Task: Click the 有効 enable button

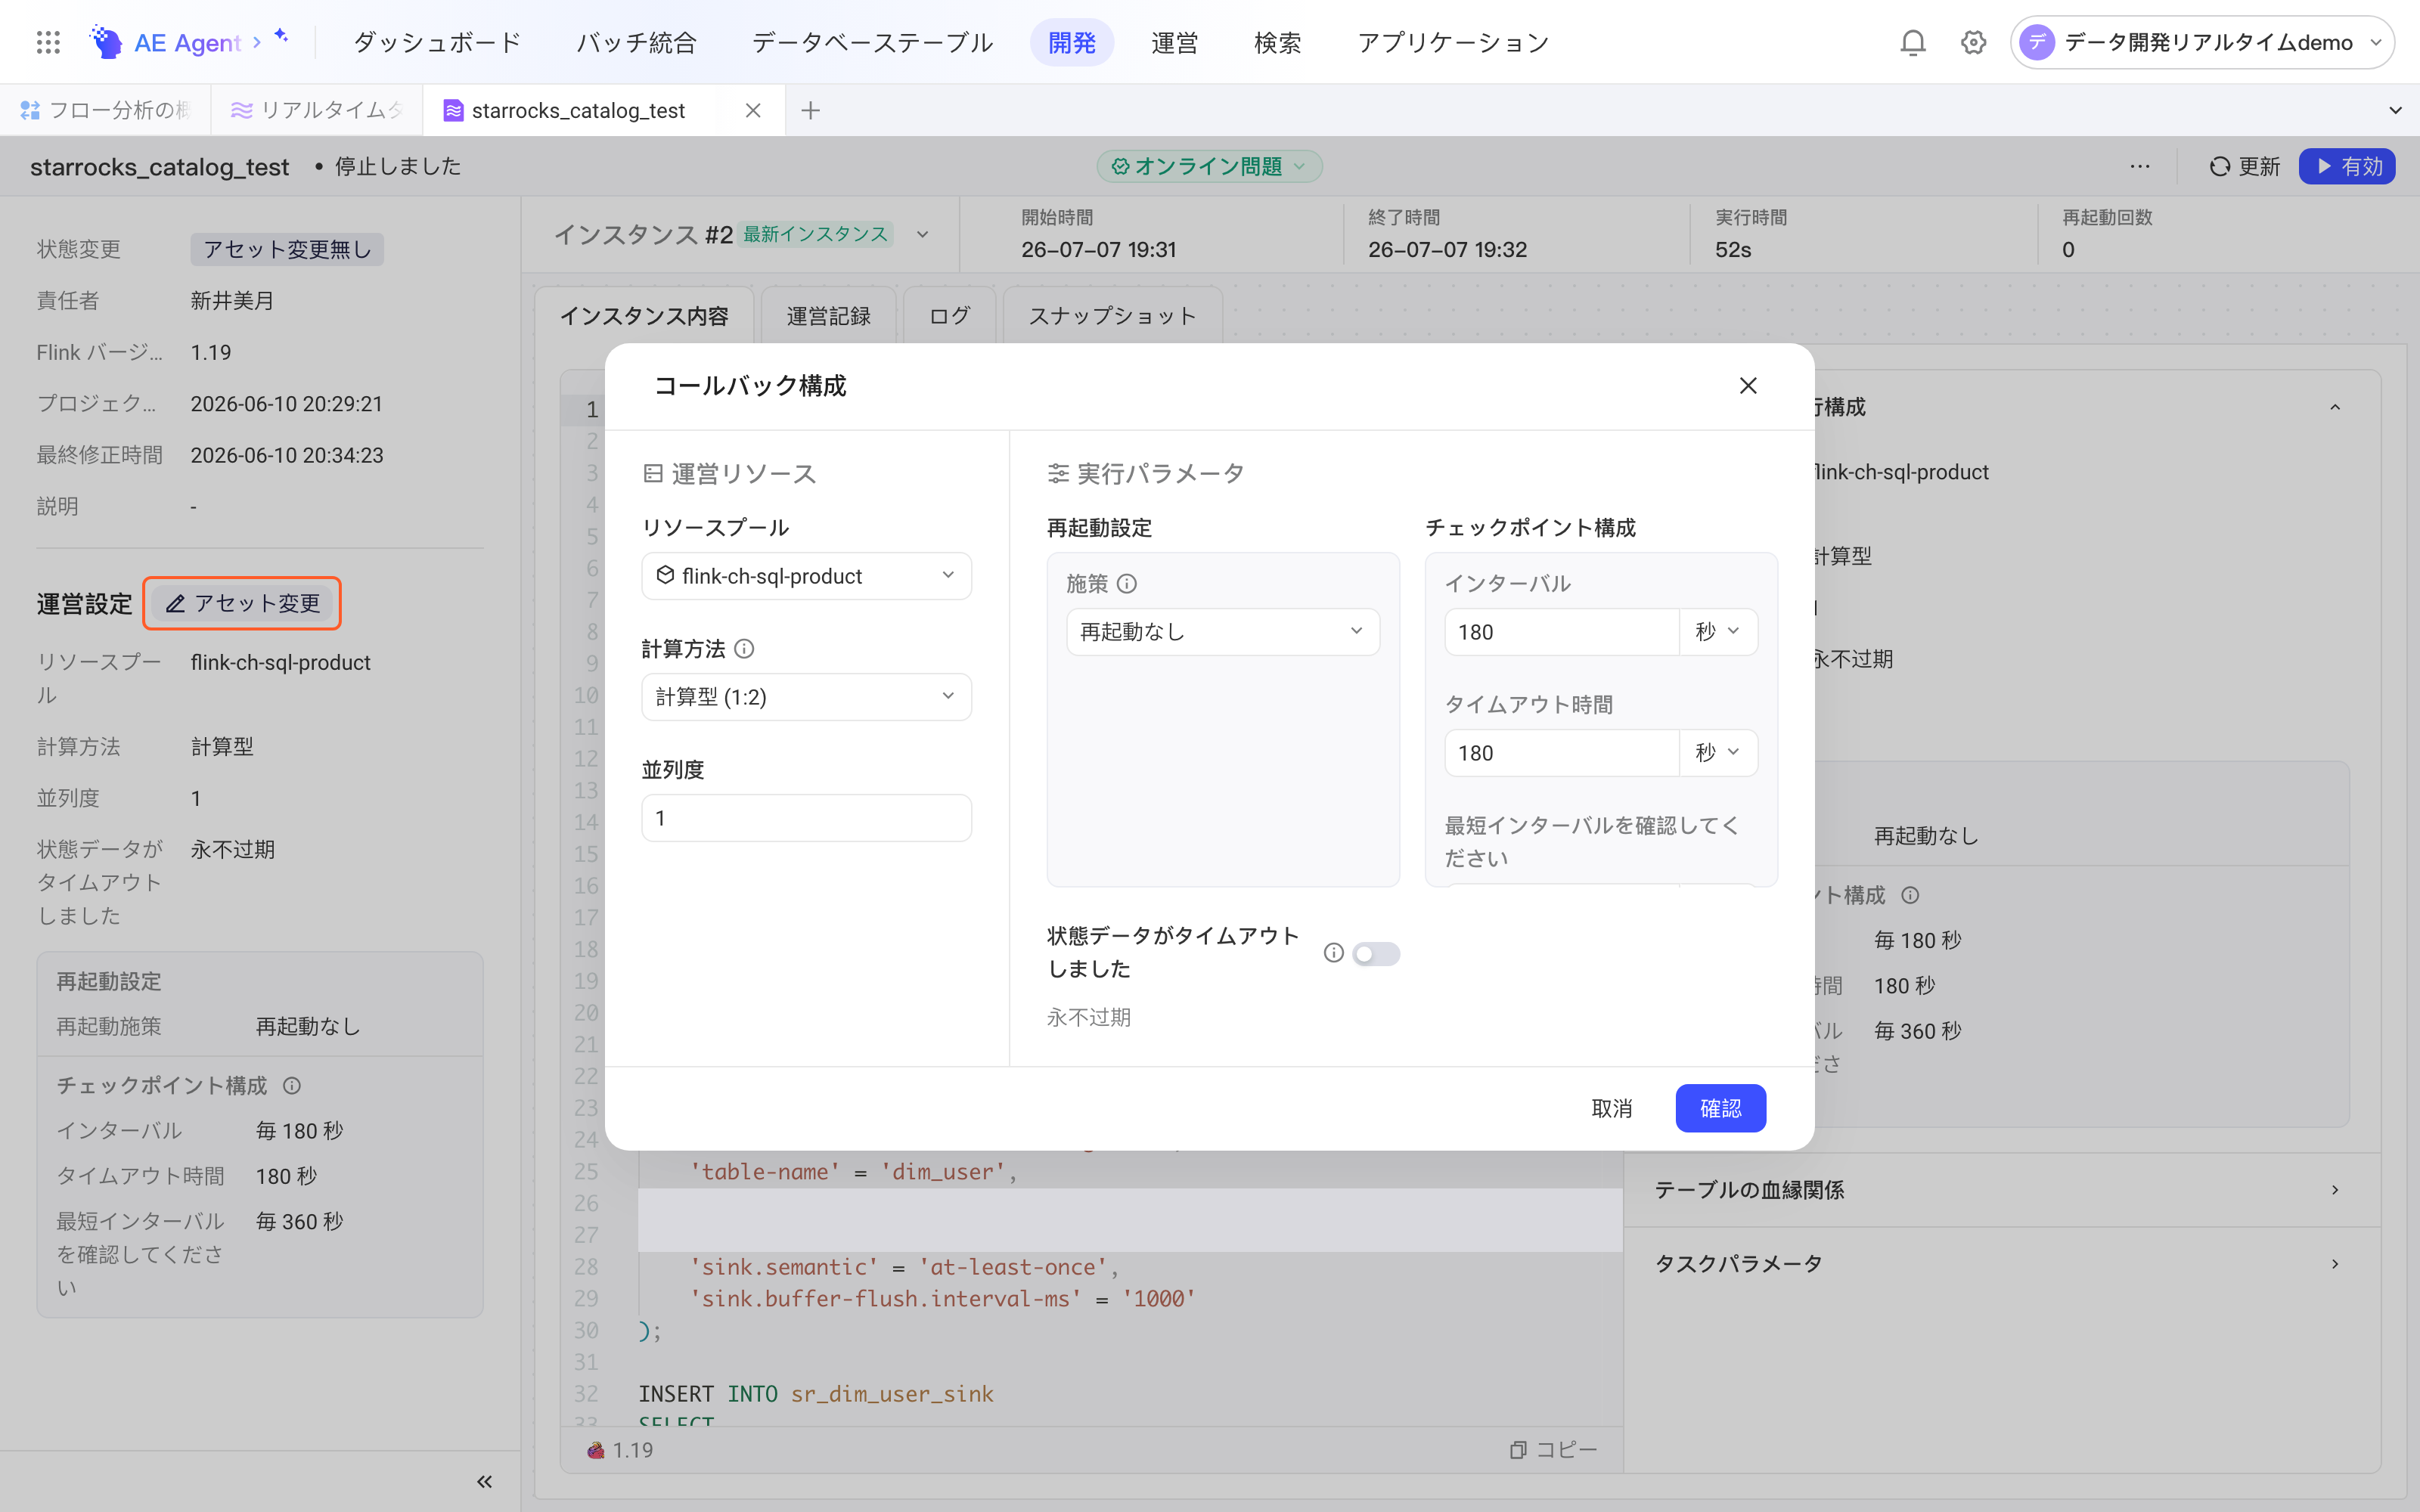Action: point(2347,166)
